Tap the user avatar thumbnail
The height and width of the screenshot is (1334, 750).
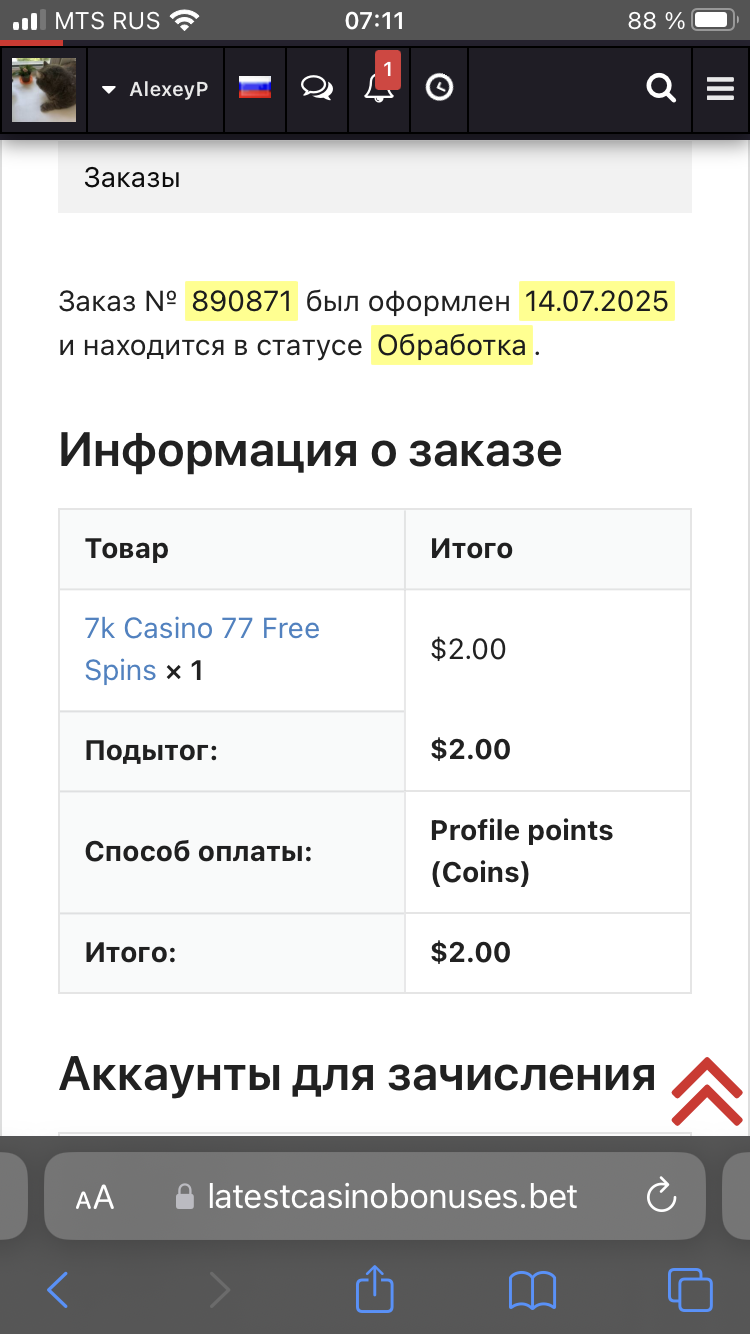click(44, 89)
